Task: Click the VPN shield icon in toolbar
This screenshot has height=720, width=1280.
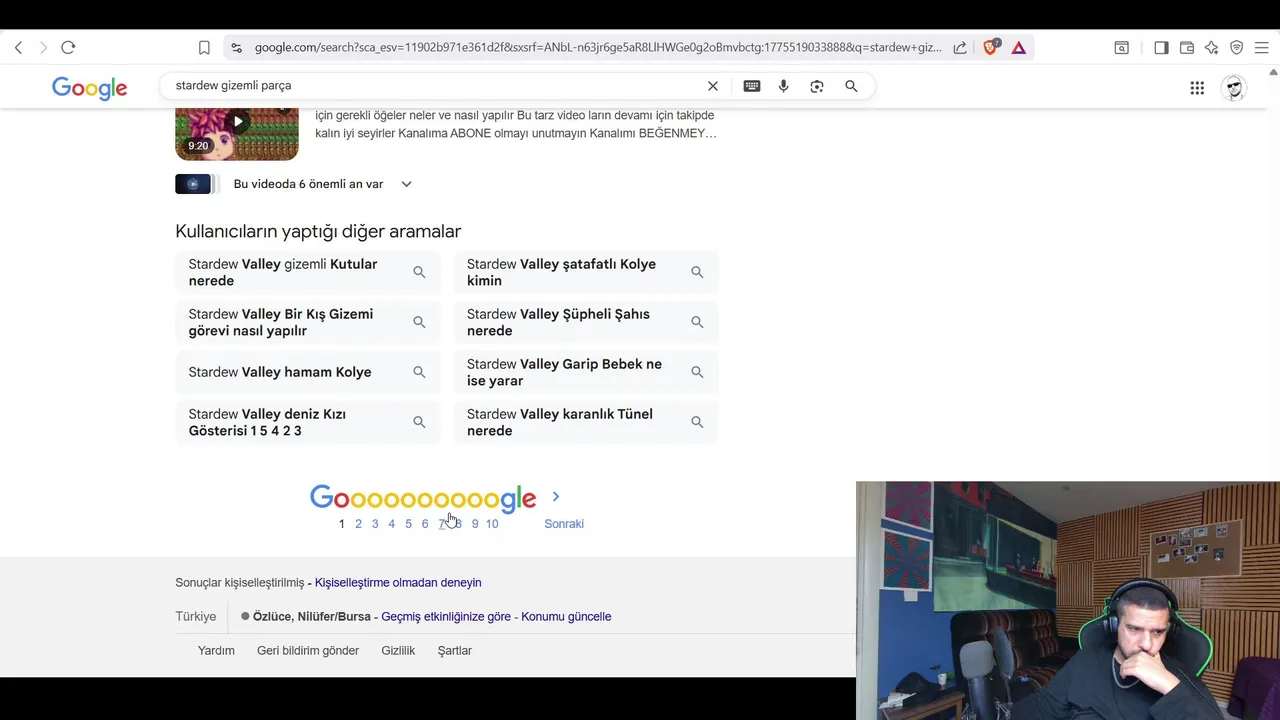Action: (x=1236, y=47)
